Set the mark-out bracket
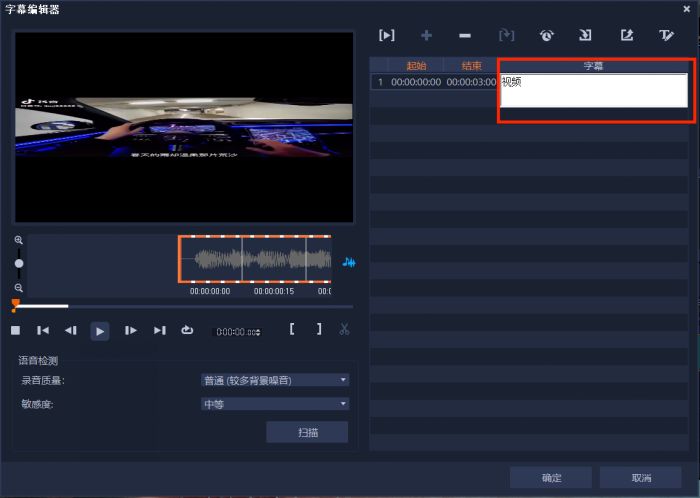This screenshot has height=498, width=700. coord(319,329)
